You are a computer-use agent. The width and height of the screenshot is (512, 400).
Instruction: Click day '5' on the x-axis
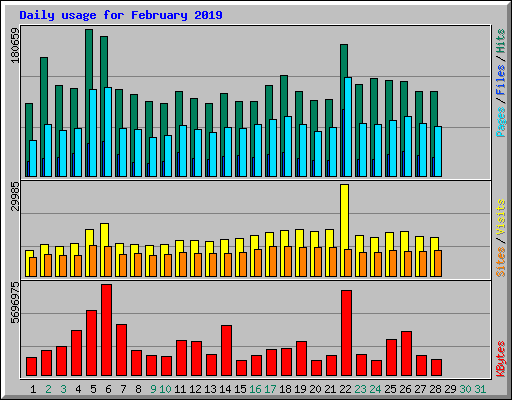[93, 389]
